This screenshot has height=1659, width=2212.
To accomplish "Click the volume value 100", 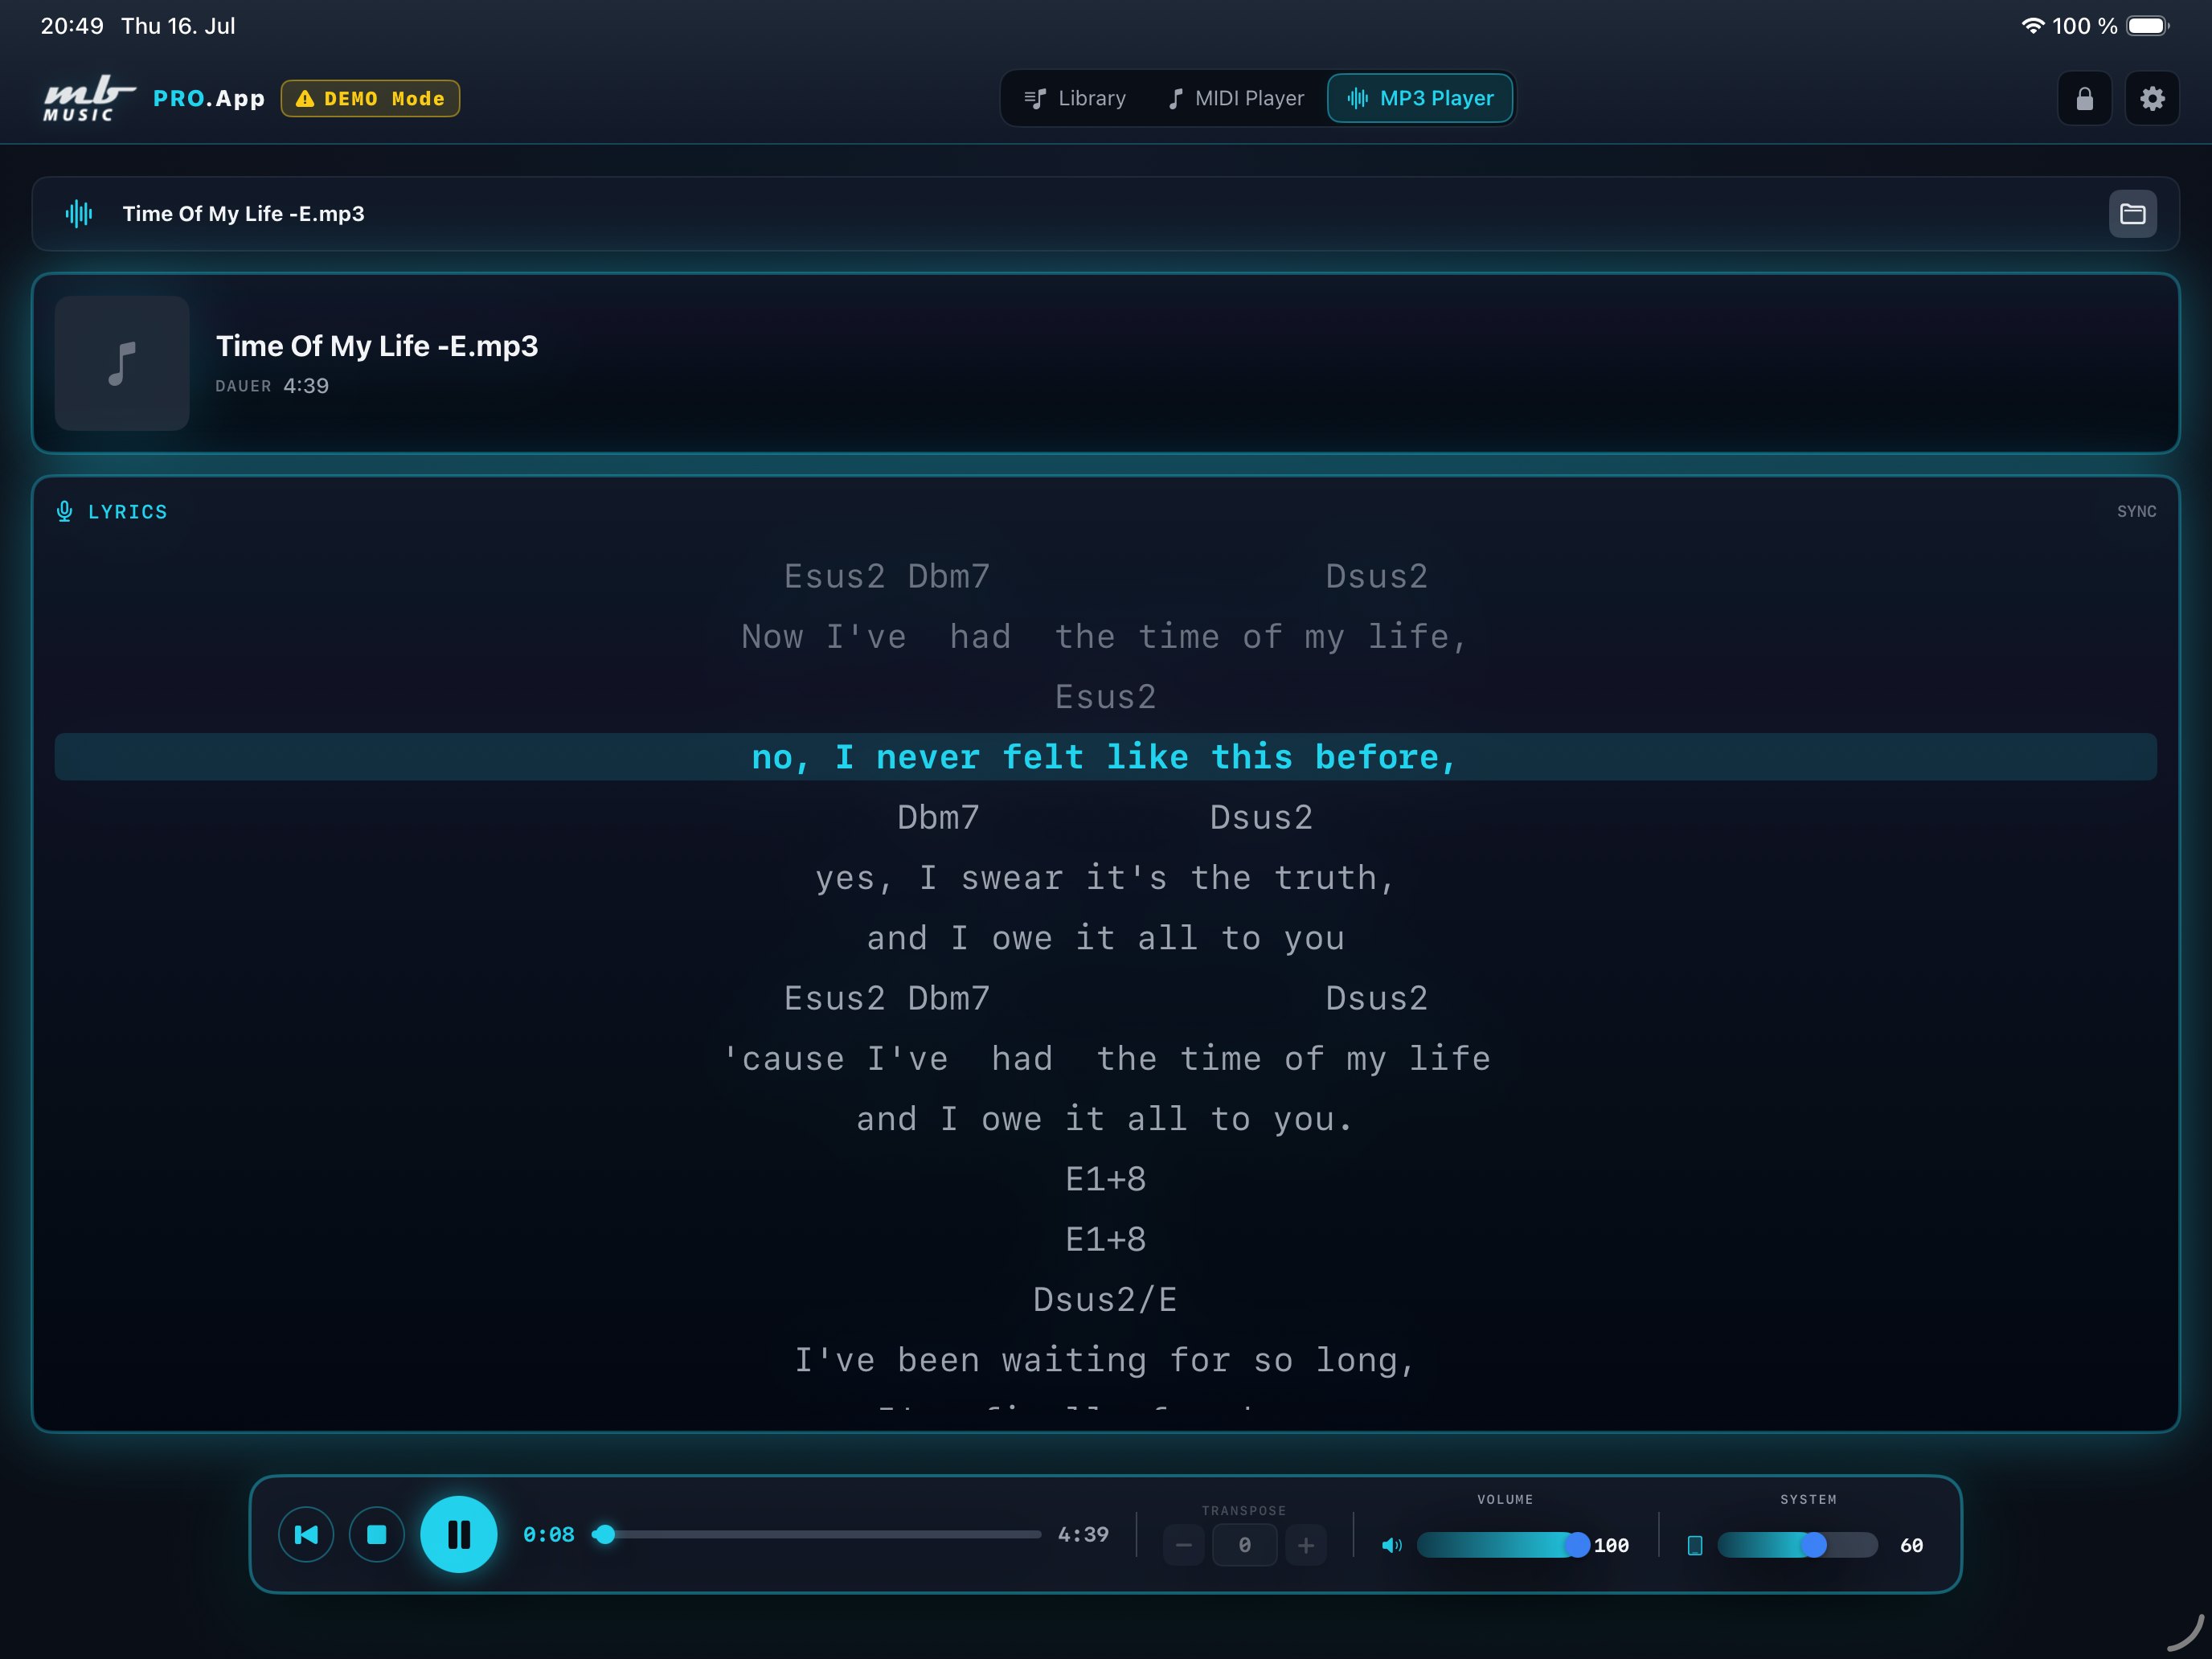I will [x=1611, y=1545].
